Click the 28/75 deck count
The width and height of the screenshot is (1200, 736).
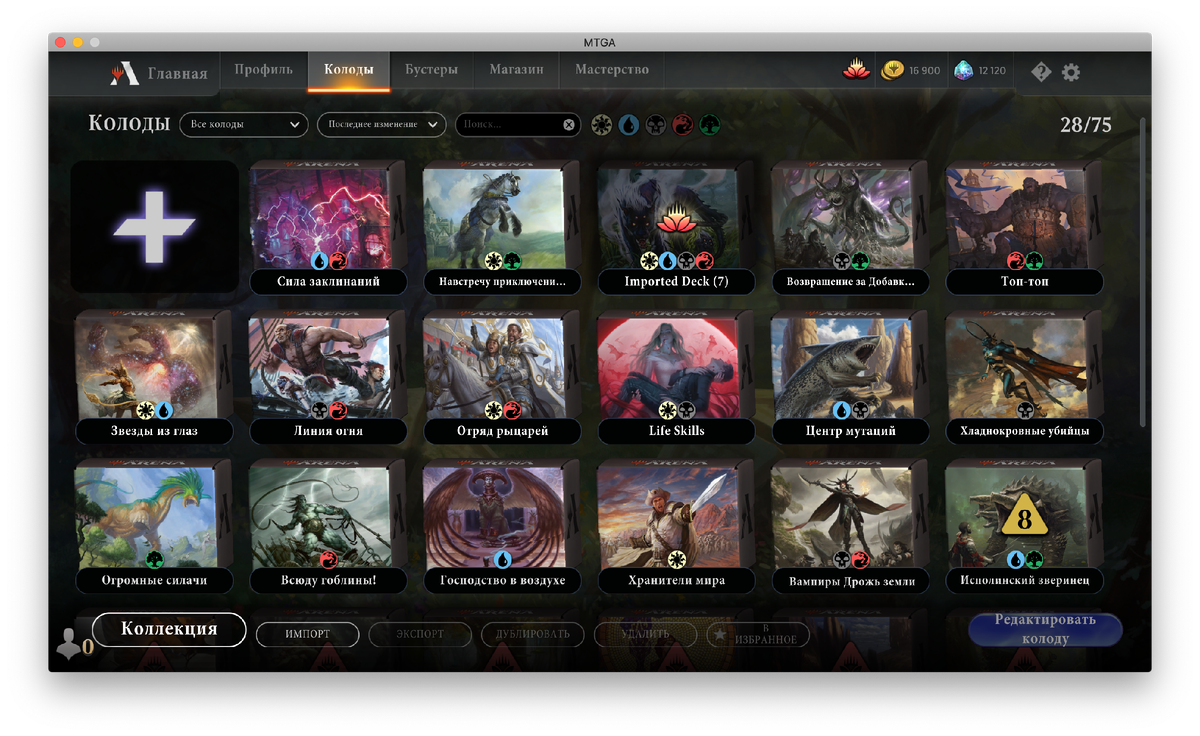click(x=1085, y=125)
